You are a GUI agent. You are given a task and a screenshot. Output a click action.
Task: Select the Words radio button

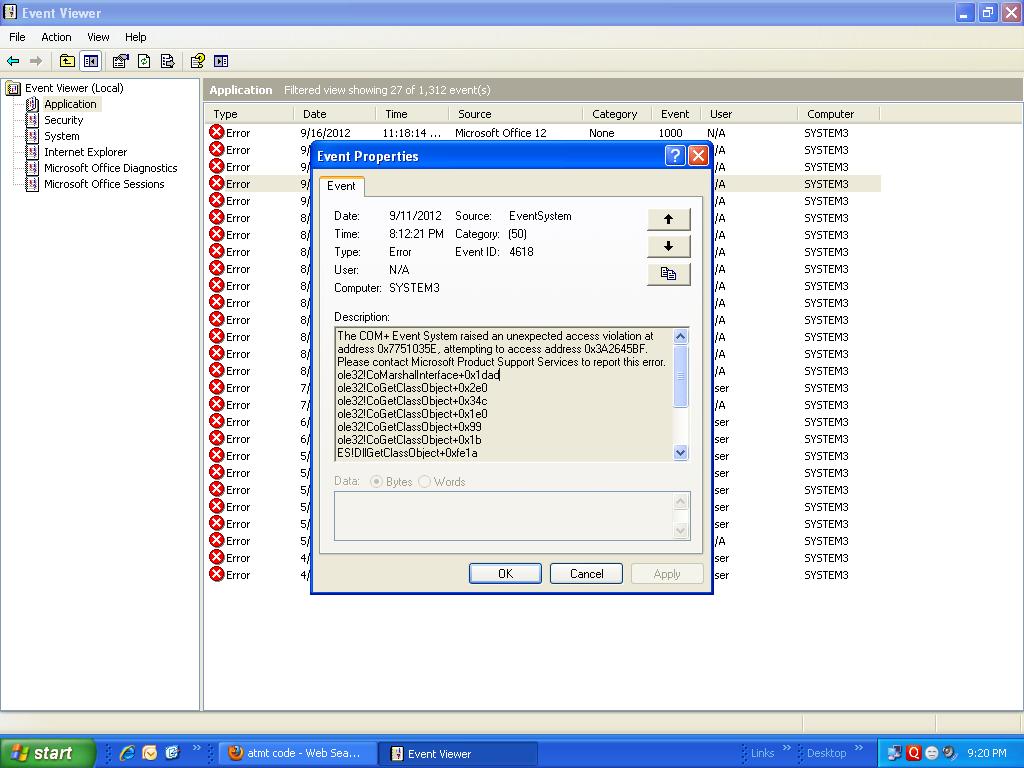(x=424, y=481)
